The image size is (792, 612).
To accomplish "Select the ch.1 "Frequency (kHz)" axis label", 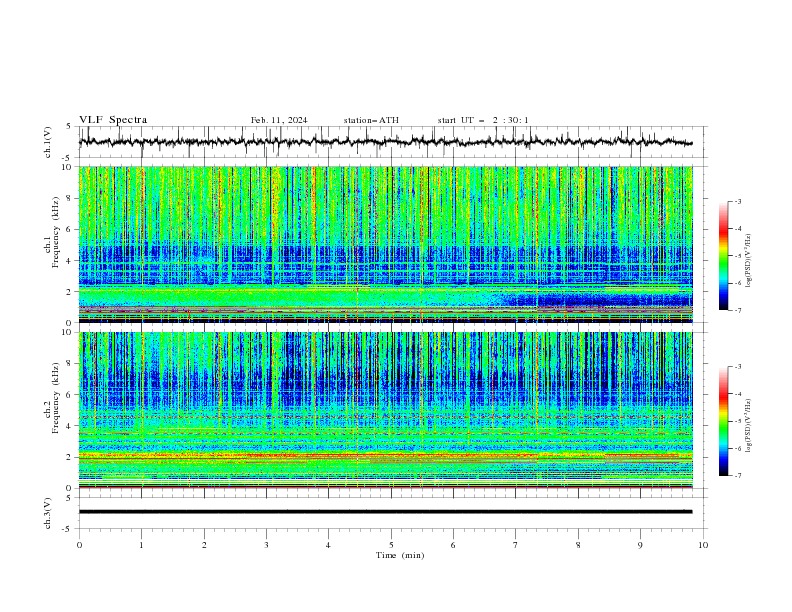I will 56,232.
